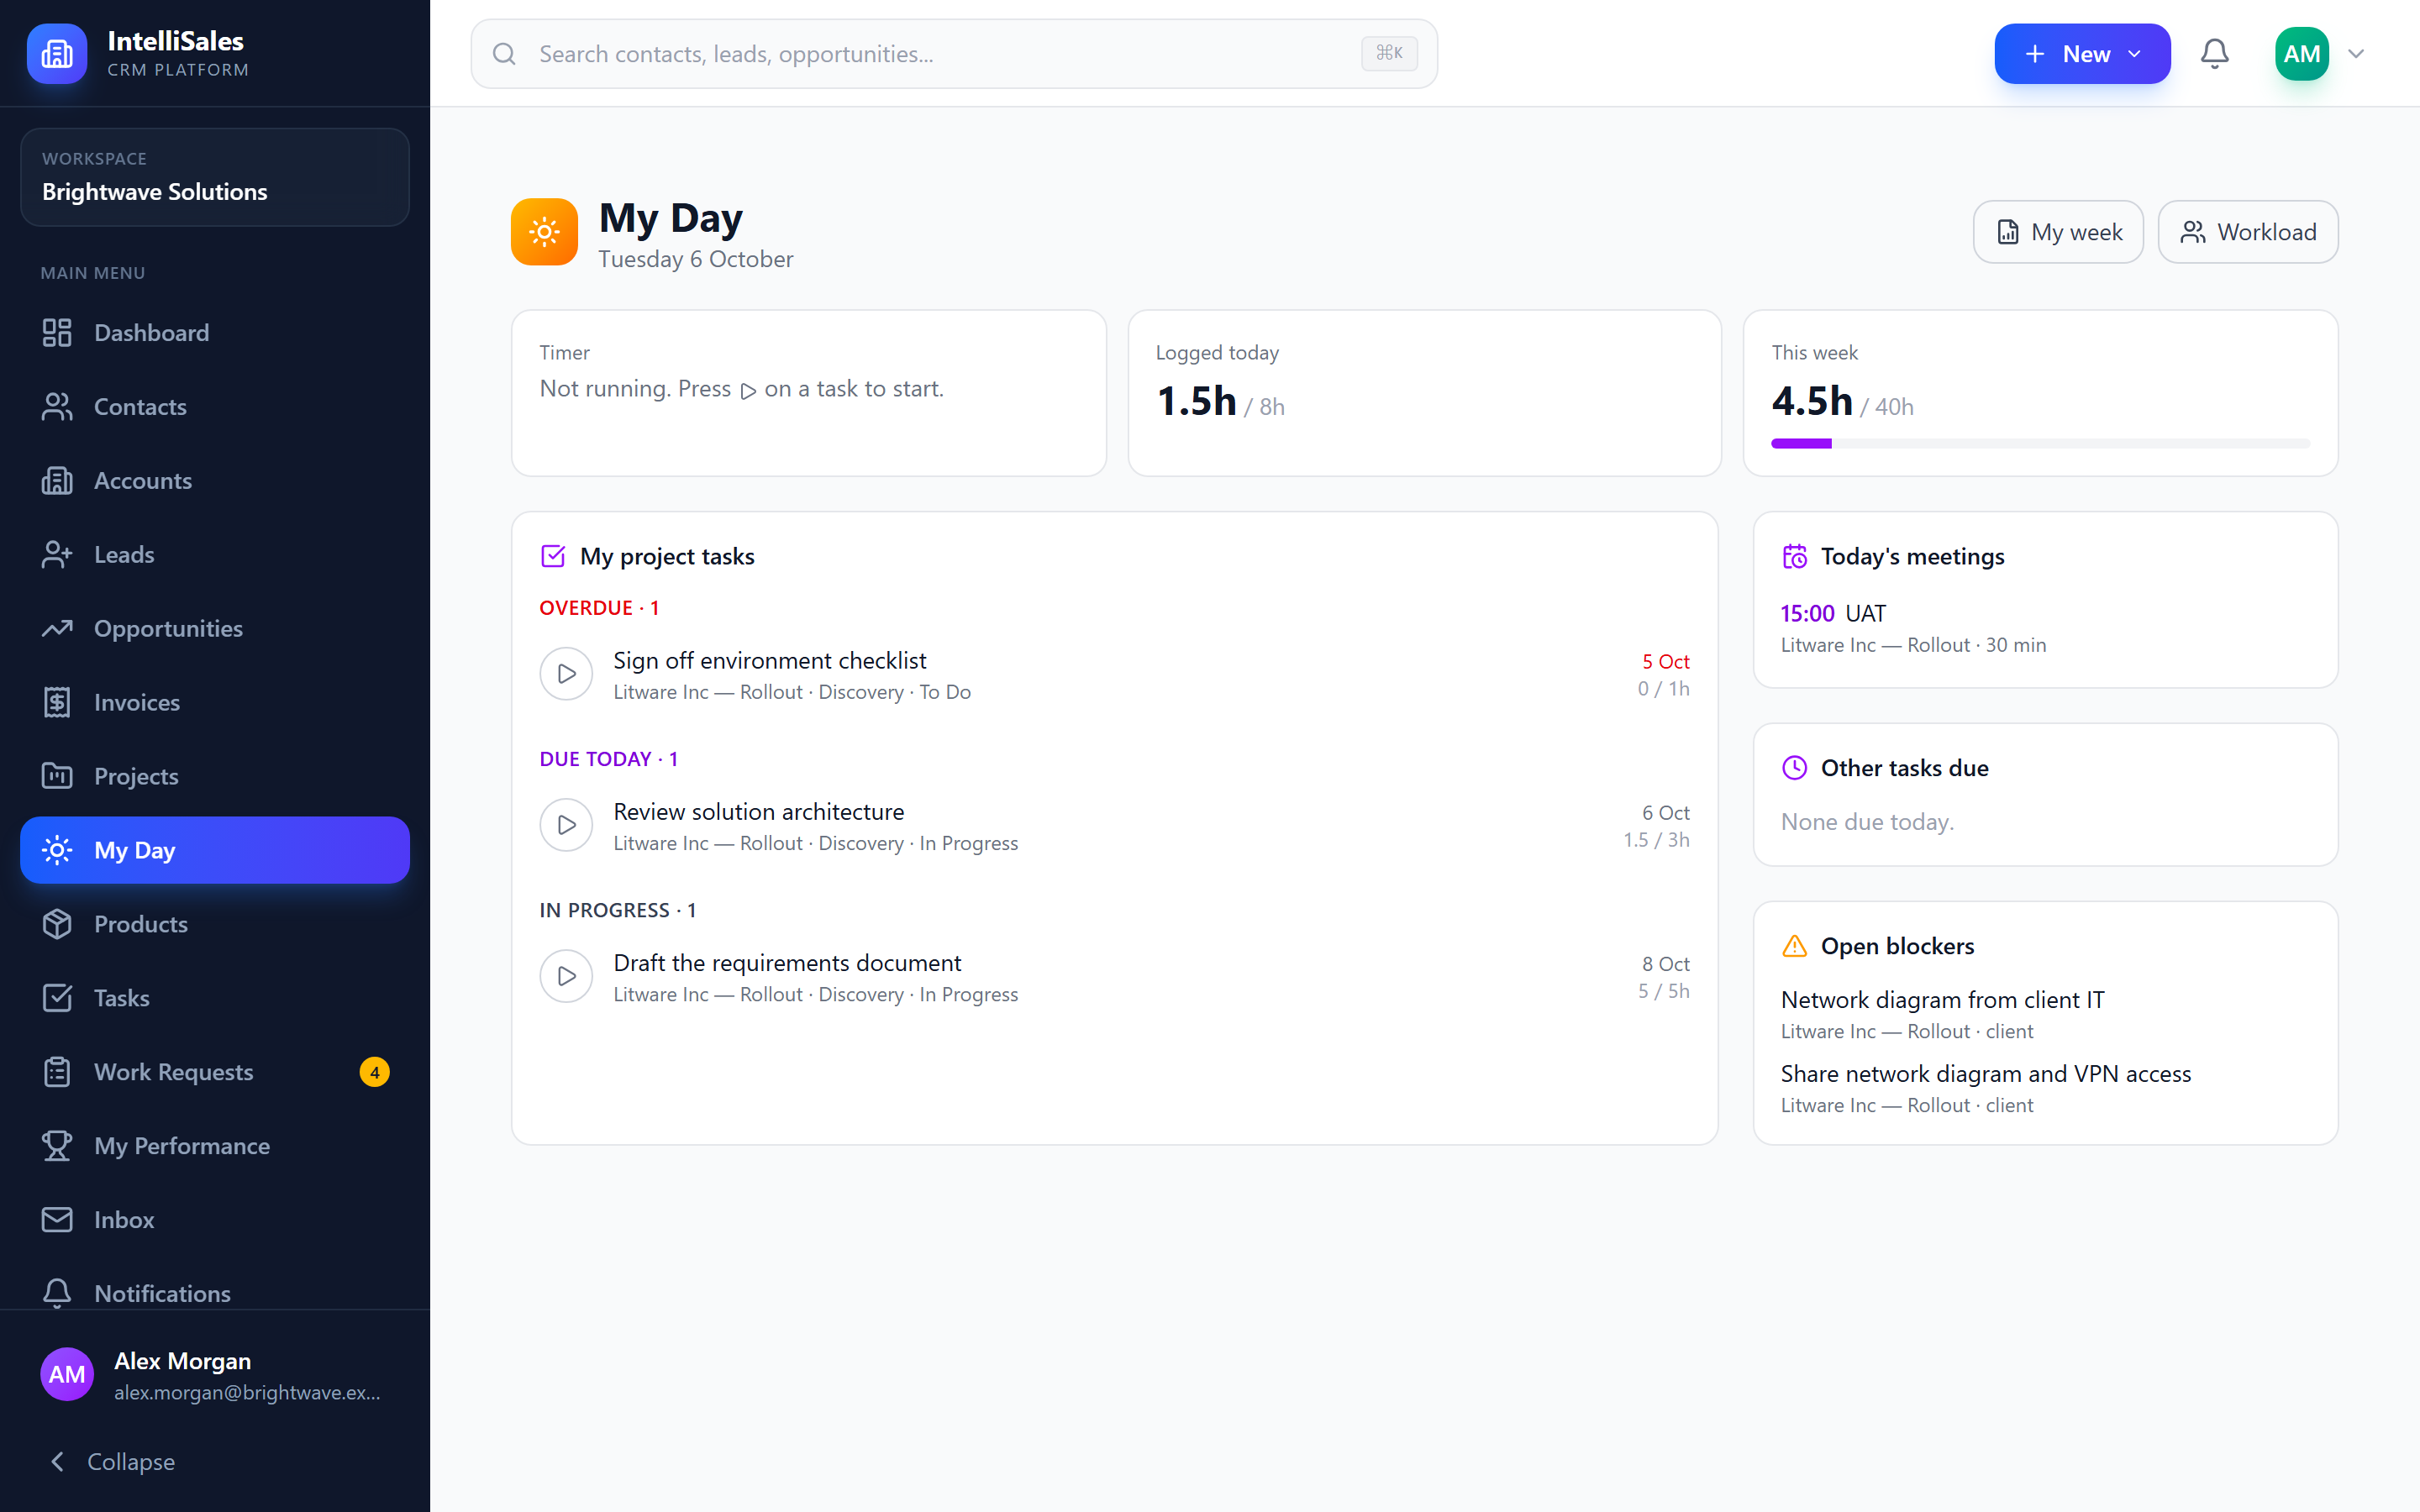Screen dimensions: 2420x1512
Task: Click the Projects folder icon
Action: click(57, 777)
